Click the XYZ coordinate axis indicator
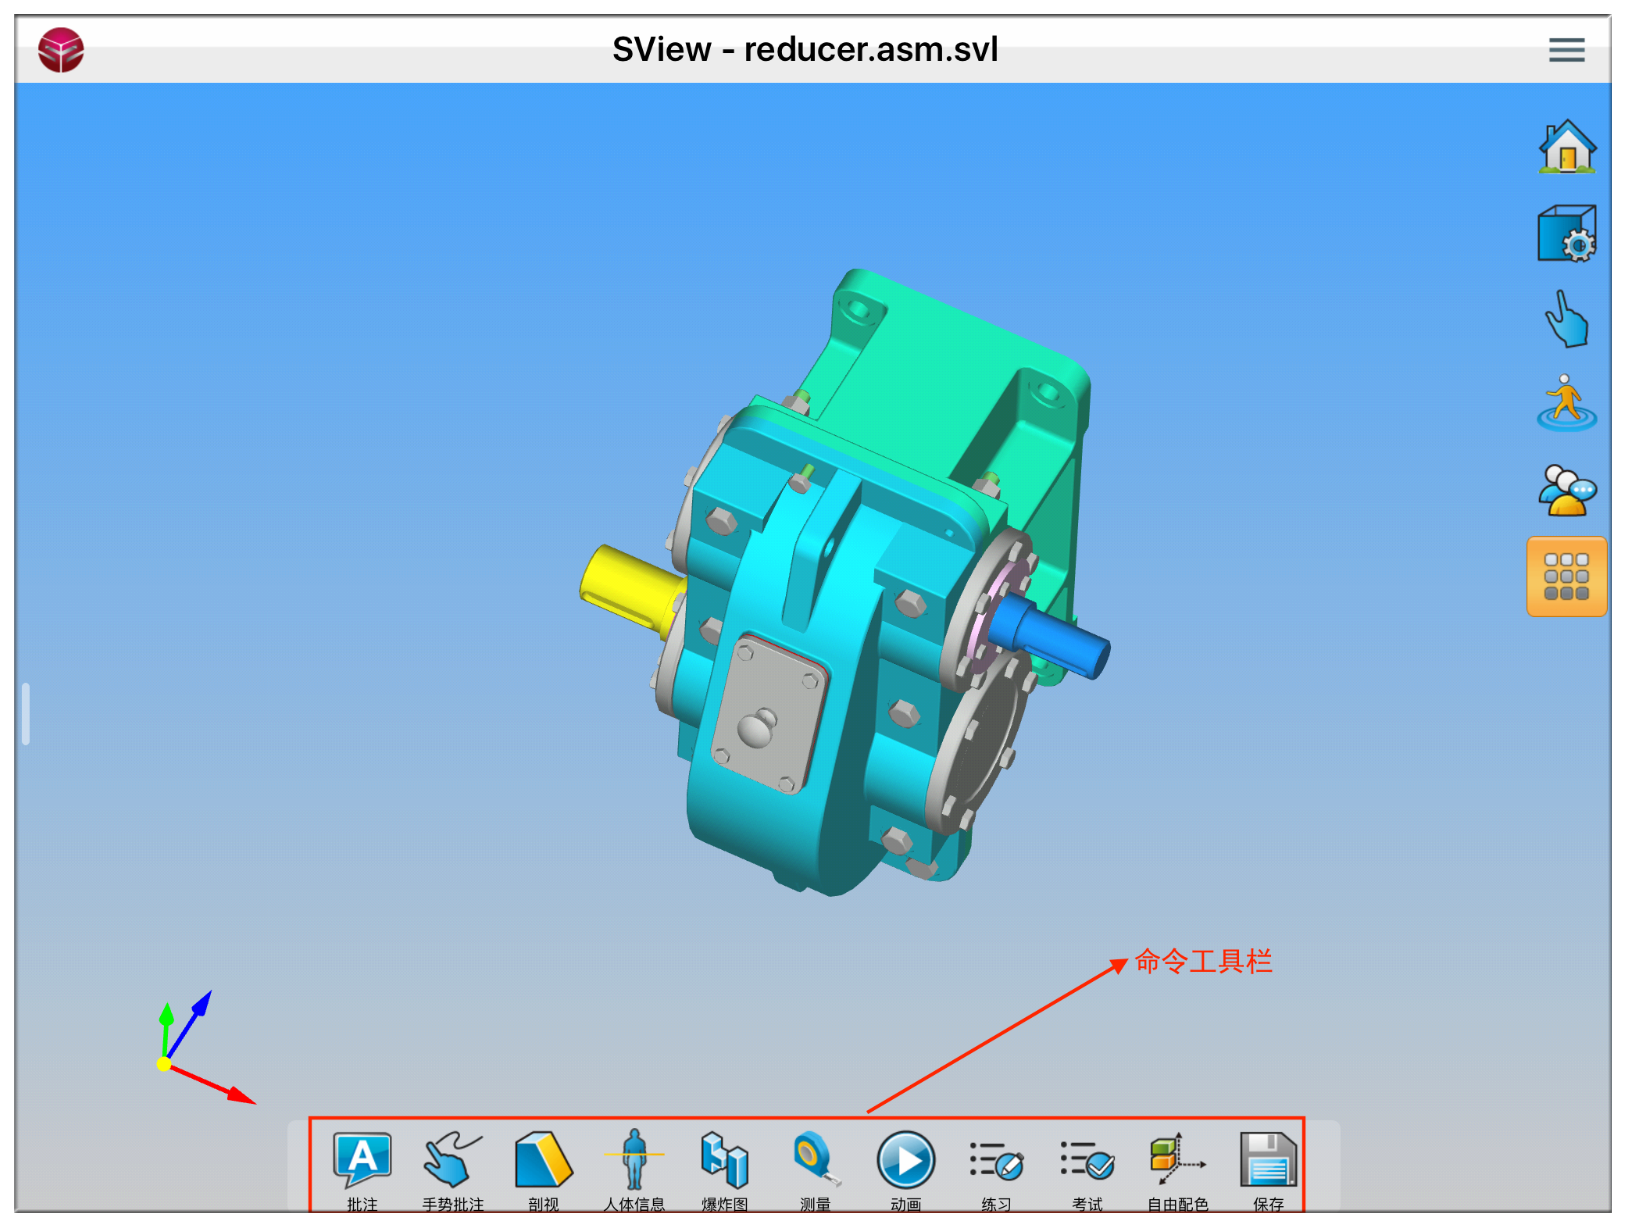The width and height of the screenshot is (1626, 1227). coord(205,1048)
